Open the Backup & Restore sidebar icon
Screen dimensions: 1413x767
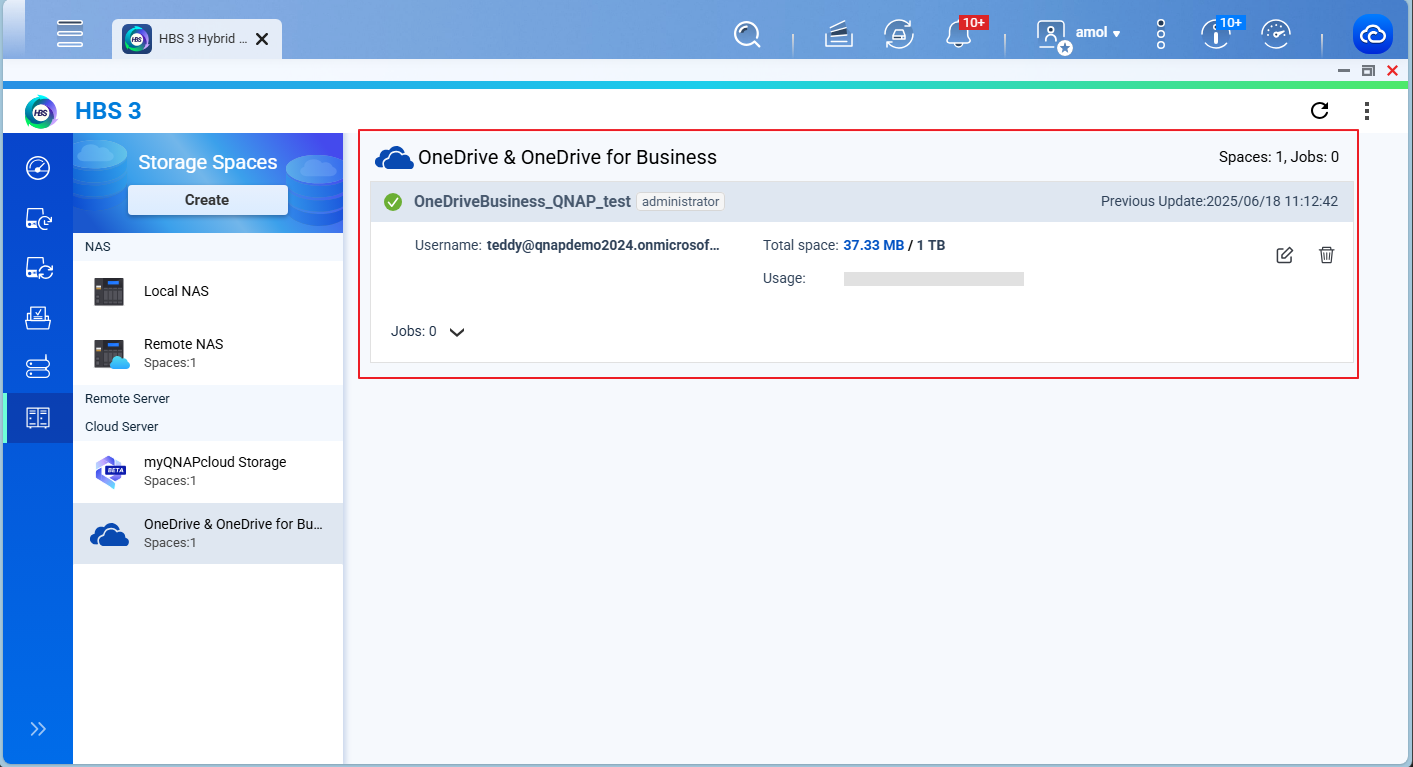(x=38, y=217)
